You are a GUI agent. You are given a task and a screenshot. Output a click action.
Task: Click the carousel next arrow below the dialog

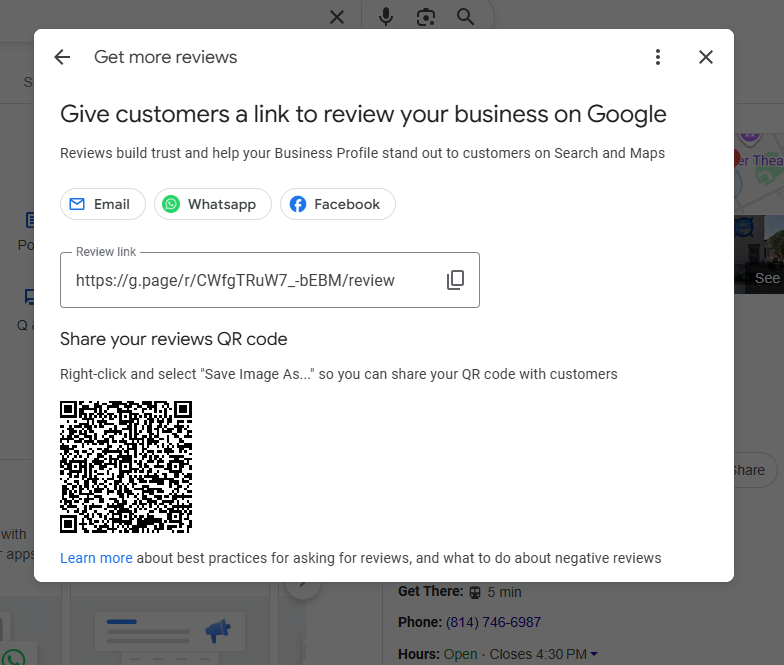(x=303, y=587)
